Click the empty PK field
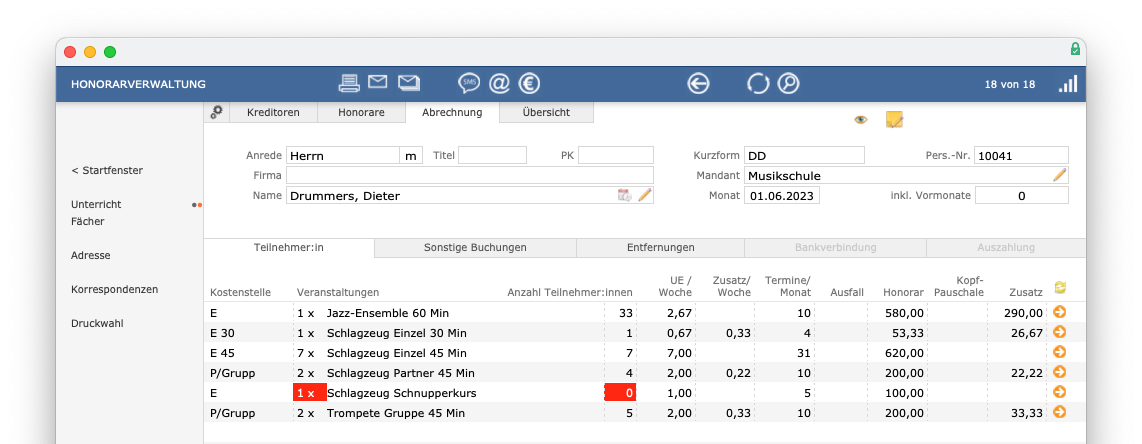Viewport: 1142px width, 444px height. pyautogui.click(x=616, y=155)
